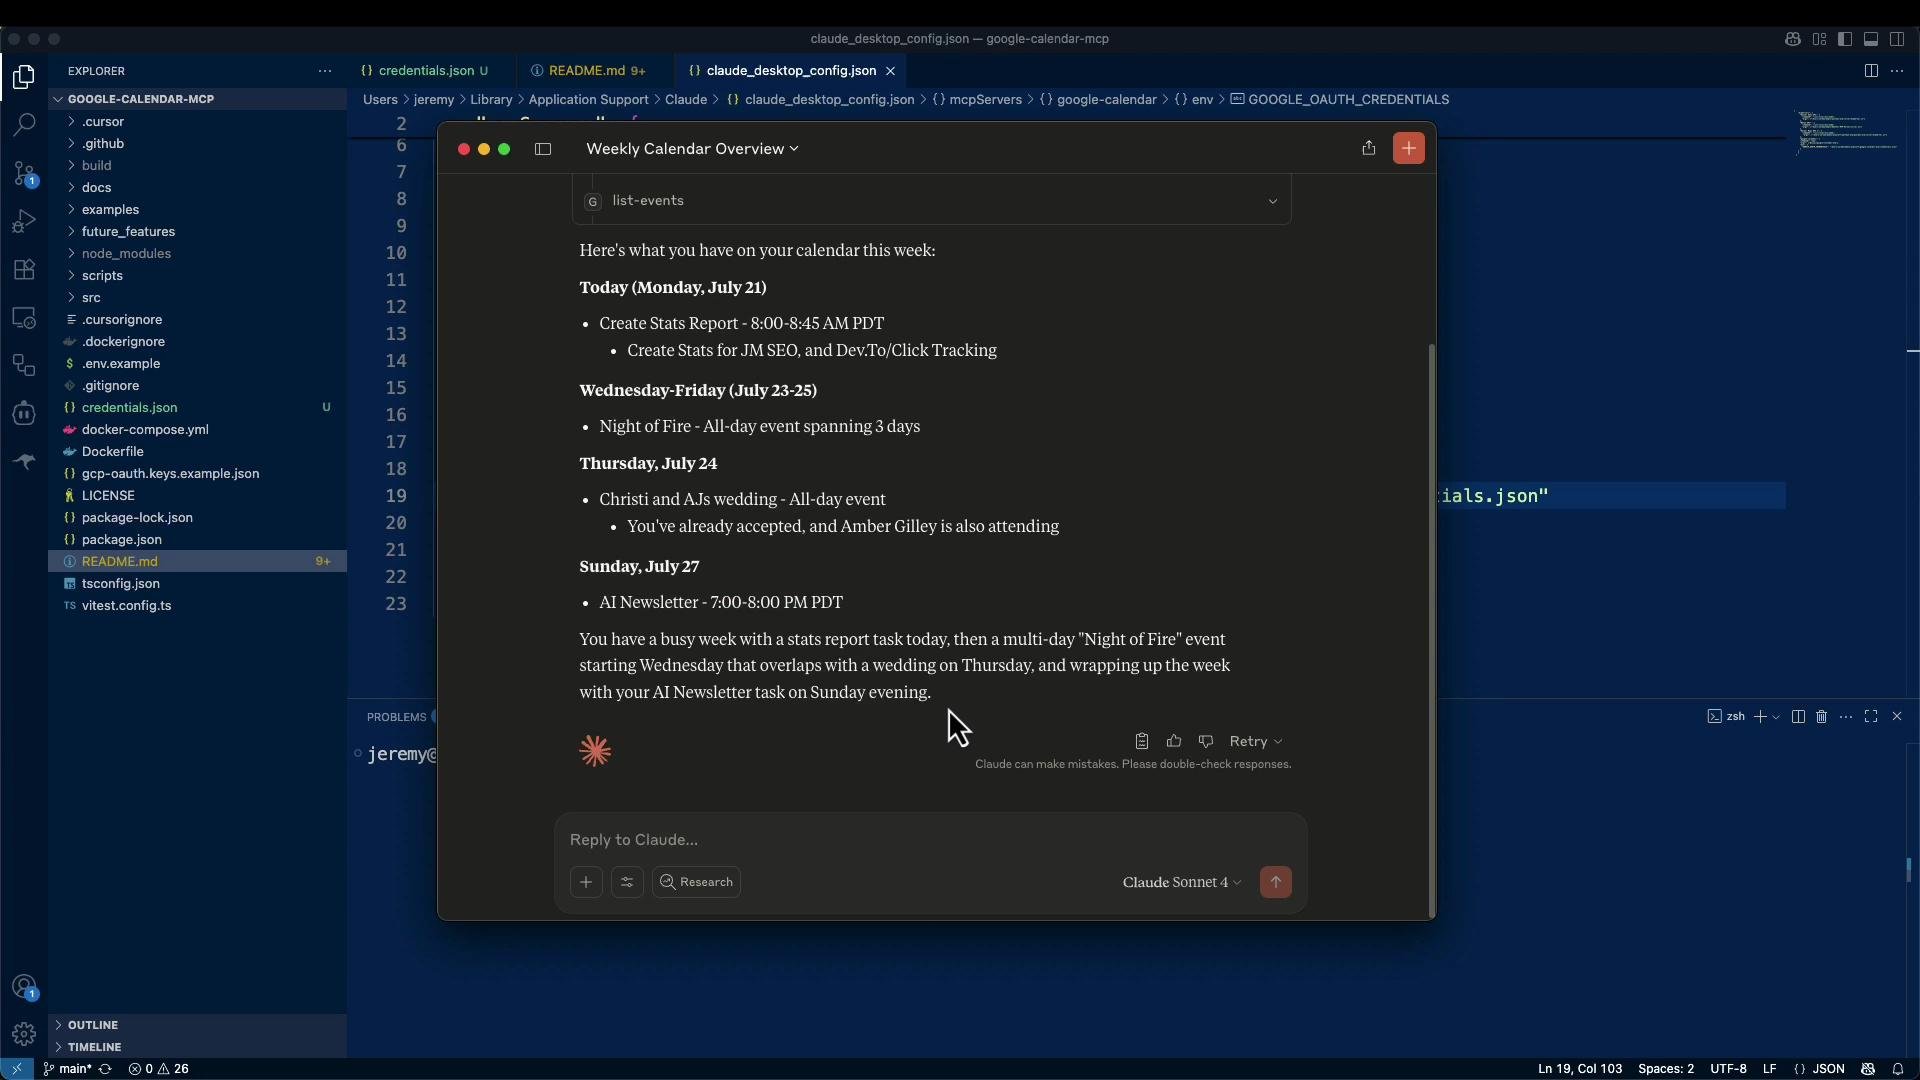The image size is (1920, 1080).
Task: Click main branch in status bar
Action: pyautogui.click(x=67, y=1069)
